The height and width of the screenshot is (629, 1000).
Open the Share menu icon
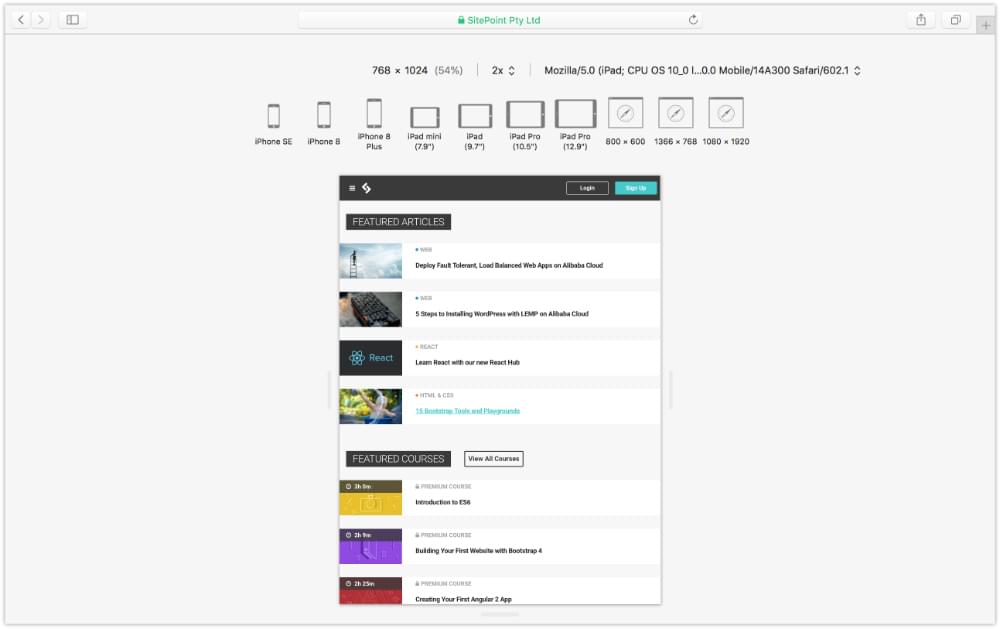pos(921,20)
